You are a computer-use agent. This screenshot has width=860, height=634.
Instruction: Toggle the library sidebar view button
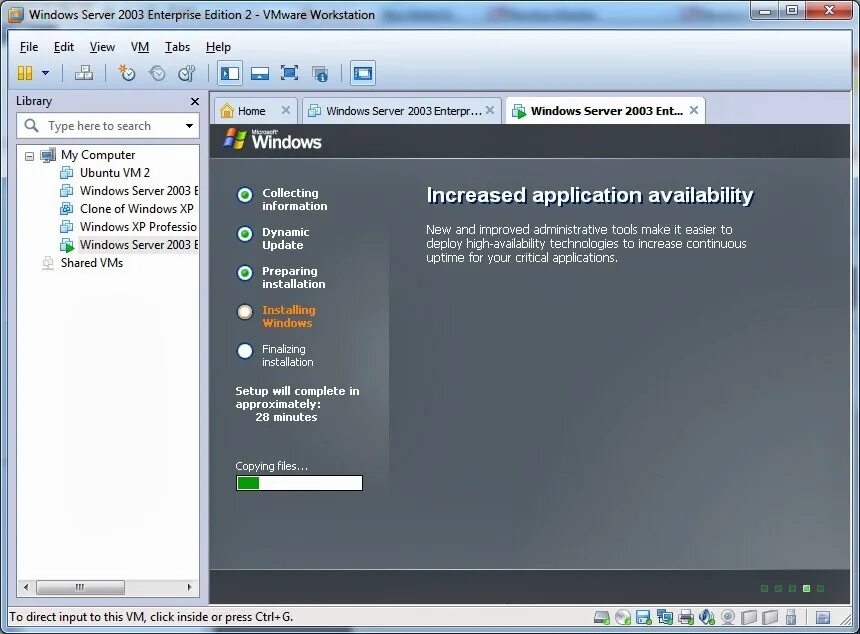coord(230,73)
